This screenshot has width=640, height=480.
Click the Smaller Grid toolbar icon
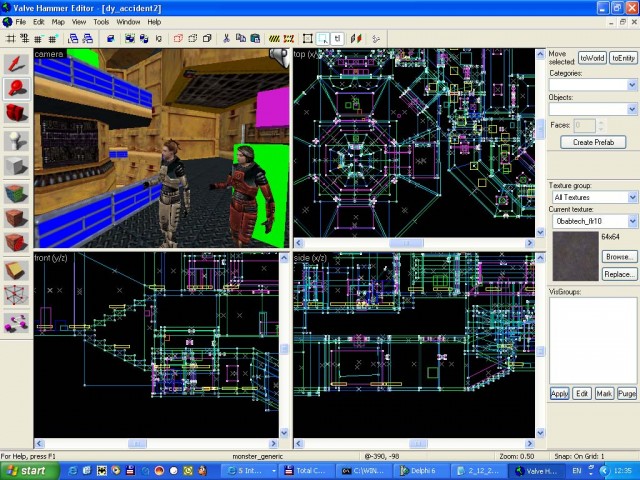click(x=39, y=39)
